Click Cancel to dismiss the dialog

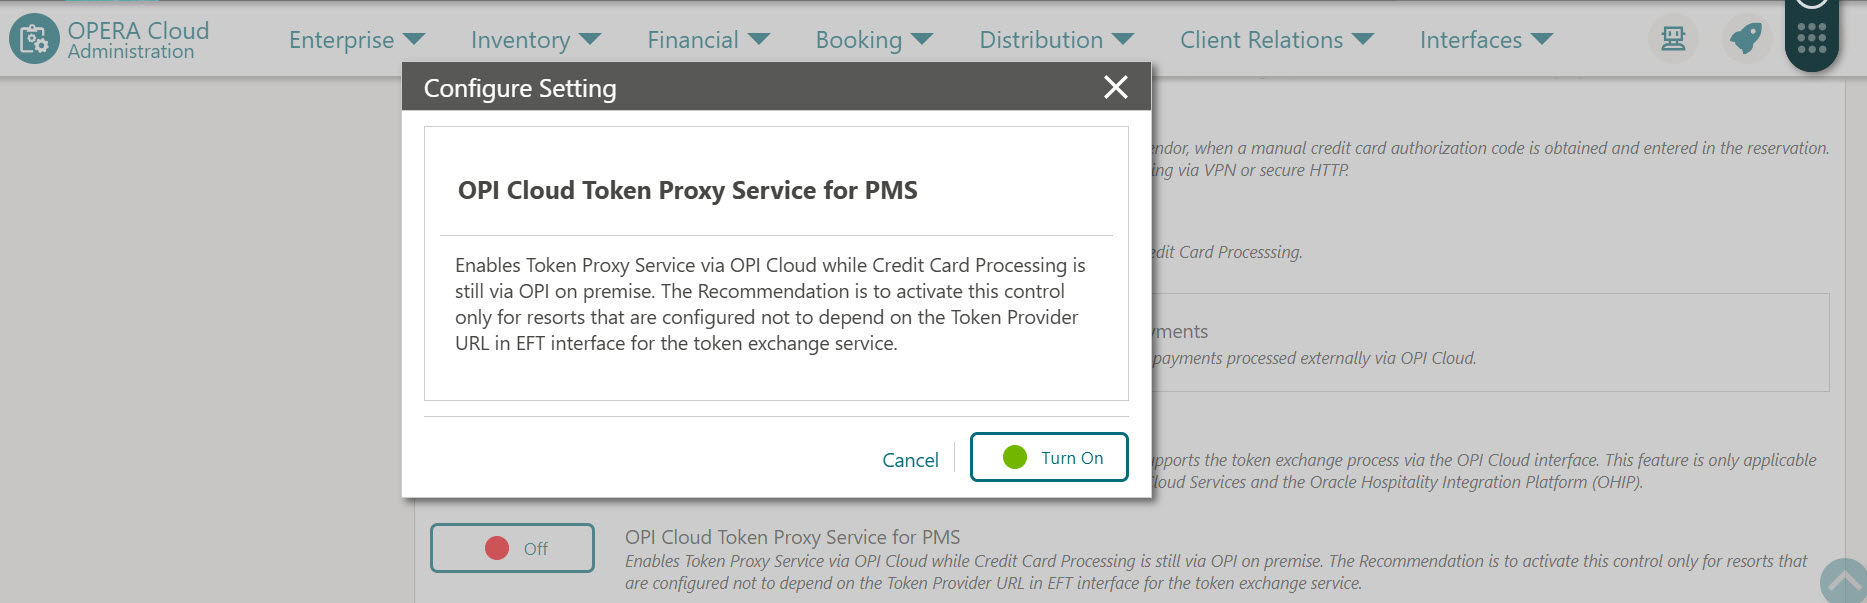pos(910,459)
